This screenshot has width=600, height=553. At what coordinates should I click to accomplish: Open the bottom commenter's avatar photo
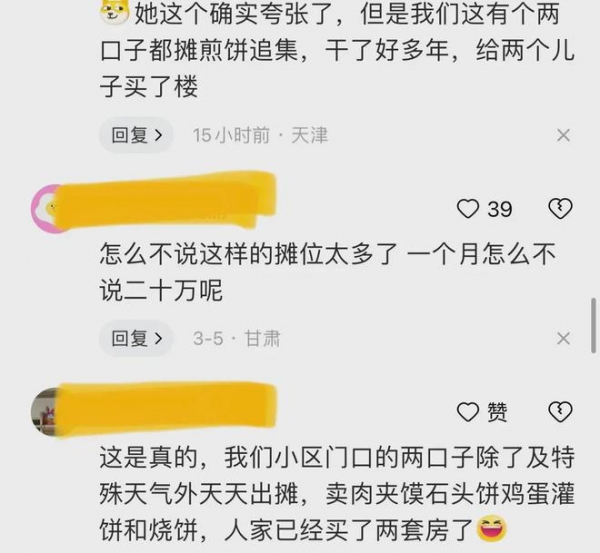click(x=44, y=412)
